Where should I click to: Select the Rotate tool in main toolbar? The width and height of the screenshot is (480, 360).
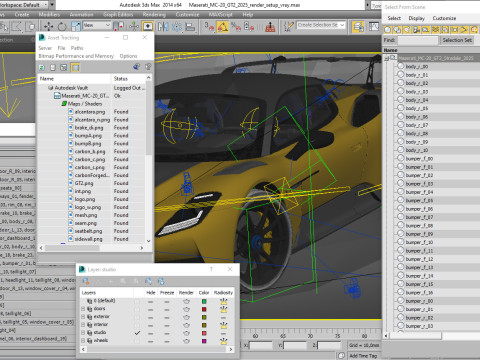click(x=62, y=26)
